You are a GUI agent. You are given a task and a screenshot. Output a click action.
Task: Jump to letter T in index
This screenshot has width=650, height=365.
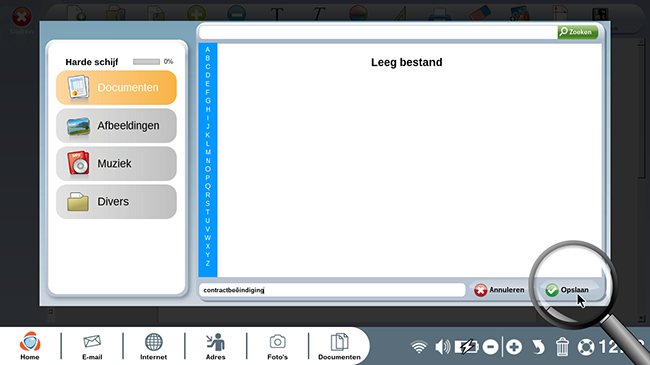coord(208,212)
